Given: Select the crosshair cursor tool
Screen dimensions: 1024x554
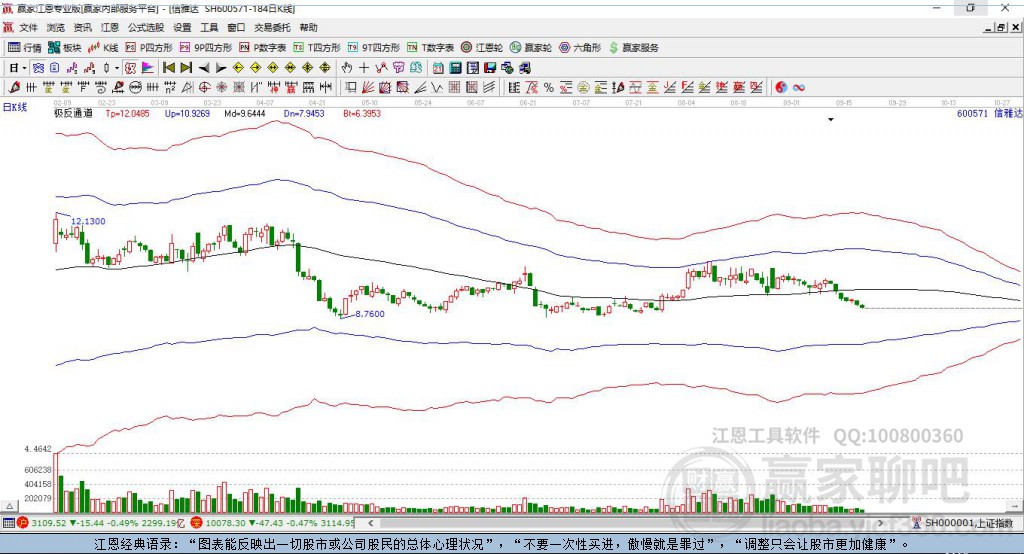Looking at the screenshot, I should pyautogui.click(x=364, y=68).
